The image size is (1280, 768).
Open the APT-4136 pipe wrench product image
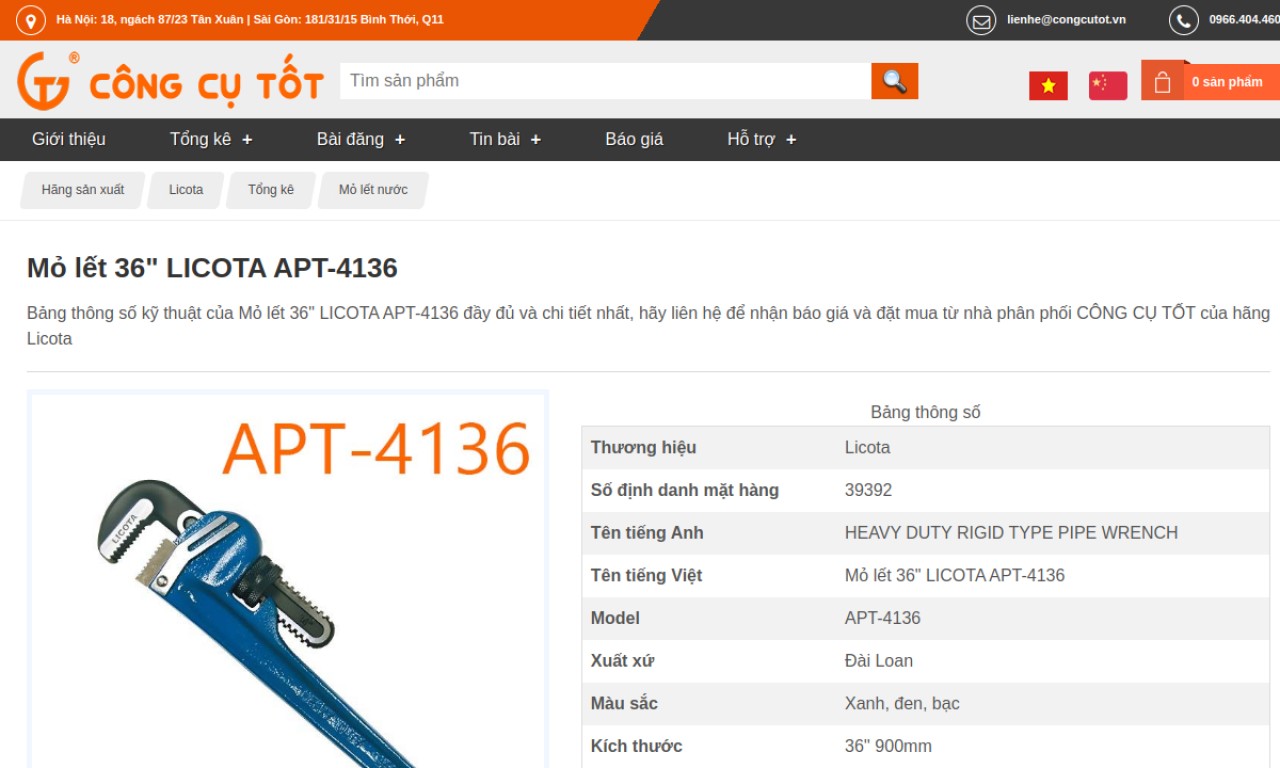tap(288, 580)
